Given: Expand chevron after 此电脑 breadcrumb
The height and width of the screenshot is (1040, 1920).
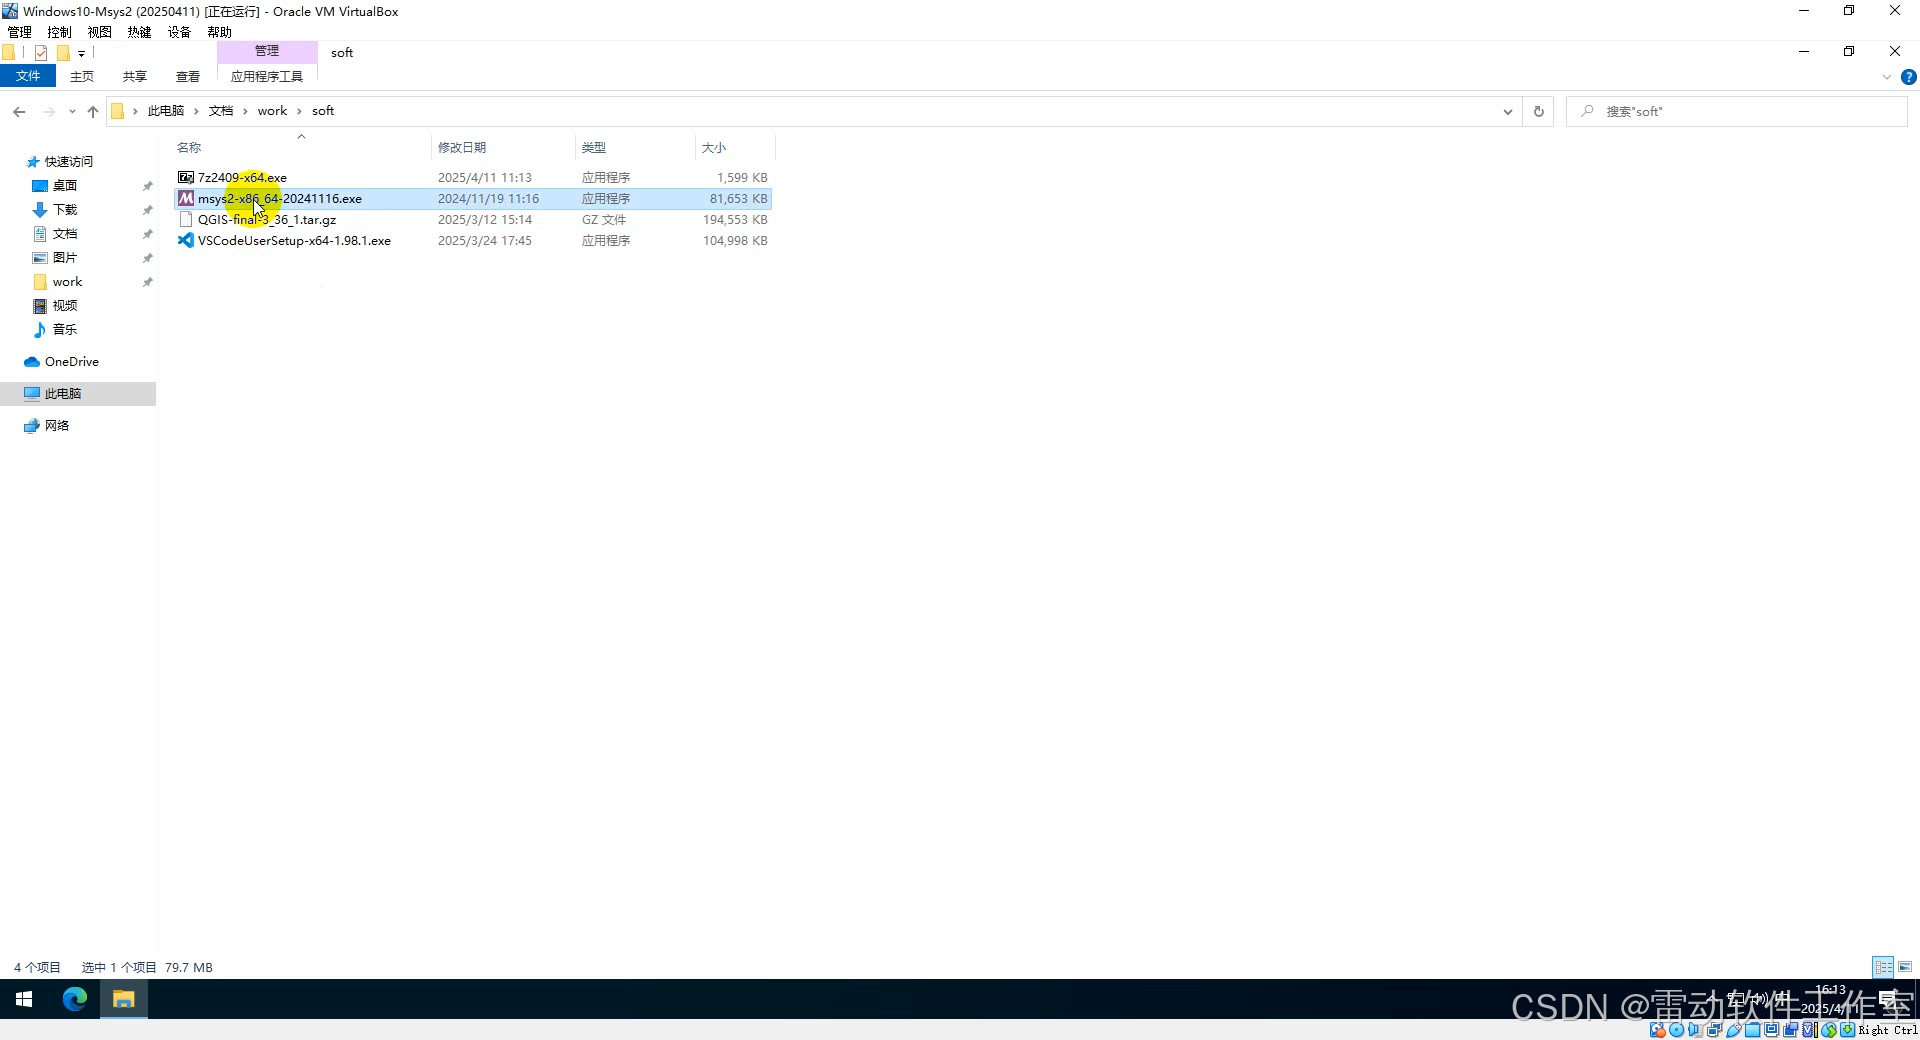Looking at the screenshot, I should [196, 111].
